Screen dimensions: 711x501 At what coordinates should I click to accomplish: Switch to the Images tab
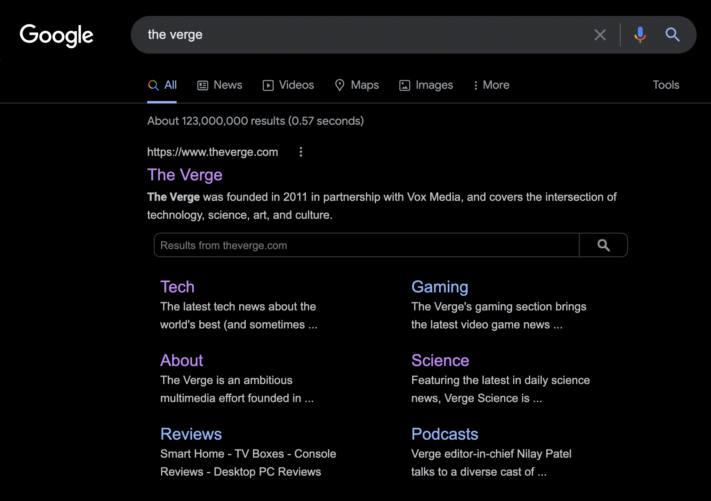pos(426,85)
